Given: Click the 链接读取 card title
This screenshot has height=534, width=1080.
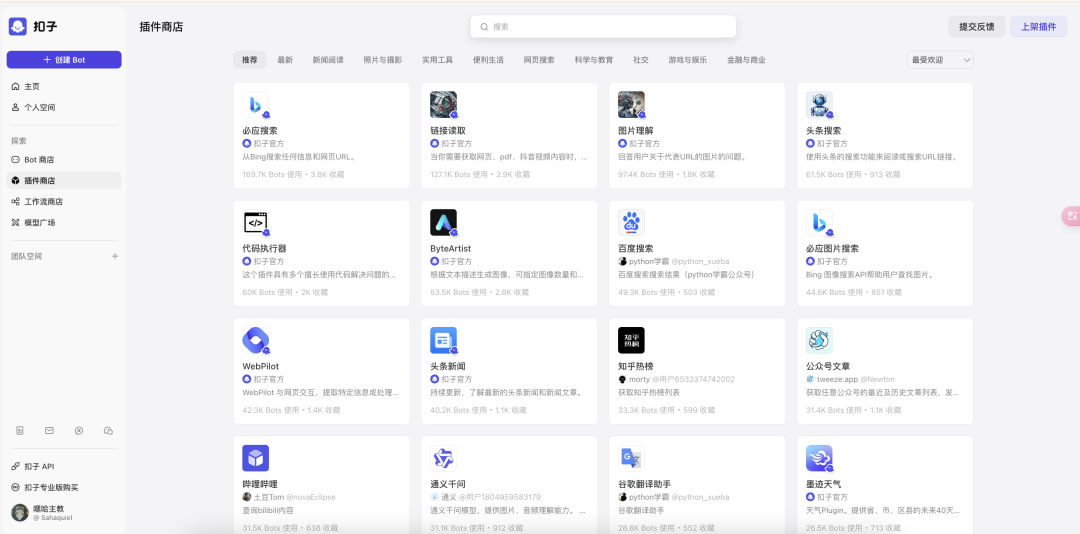Looking at the screenshot, I should pos(448,131).
